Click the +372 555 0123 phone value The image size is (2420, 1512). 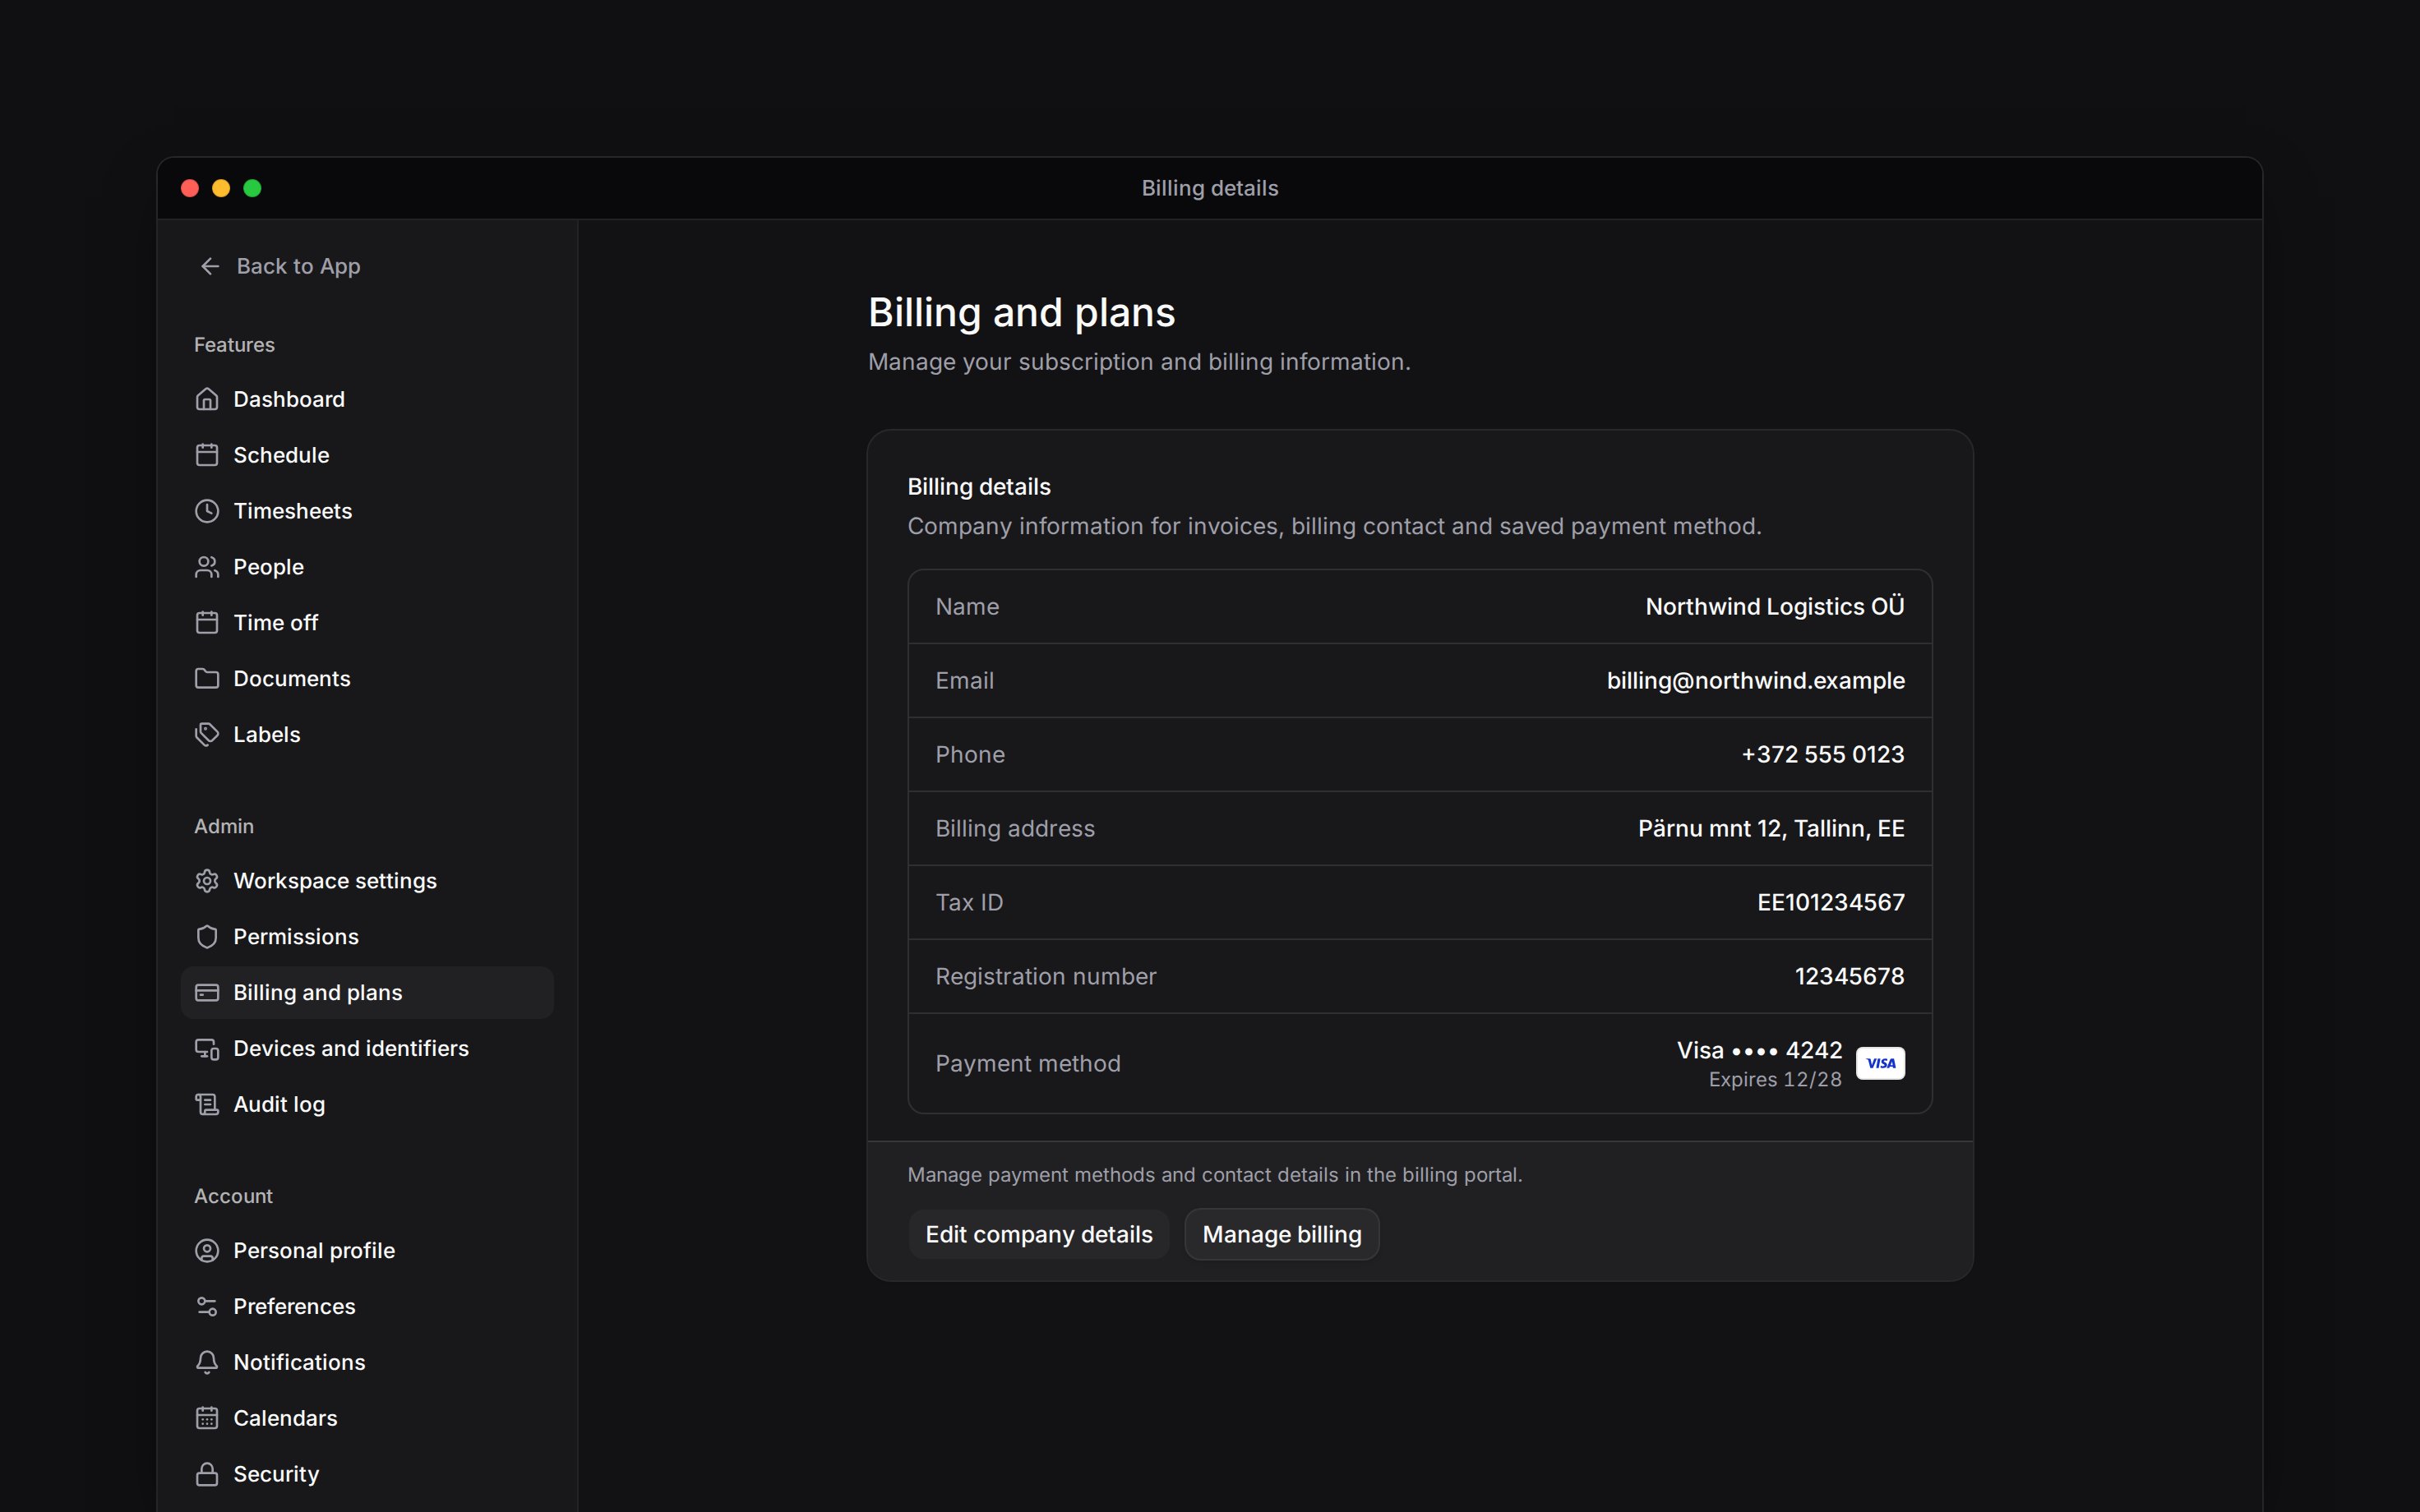pos(1822,754)
